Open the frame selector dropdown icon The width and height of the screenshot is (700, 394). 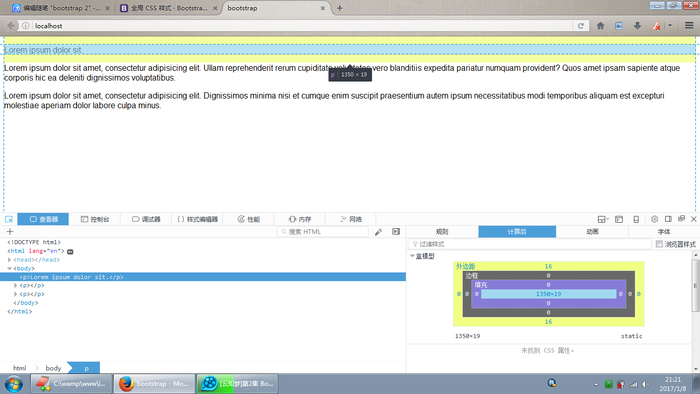[603, 219]
